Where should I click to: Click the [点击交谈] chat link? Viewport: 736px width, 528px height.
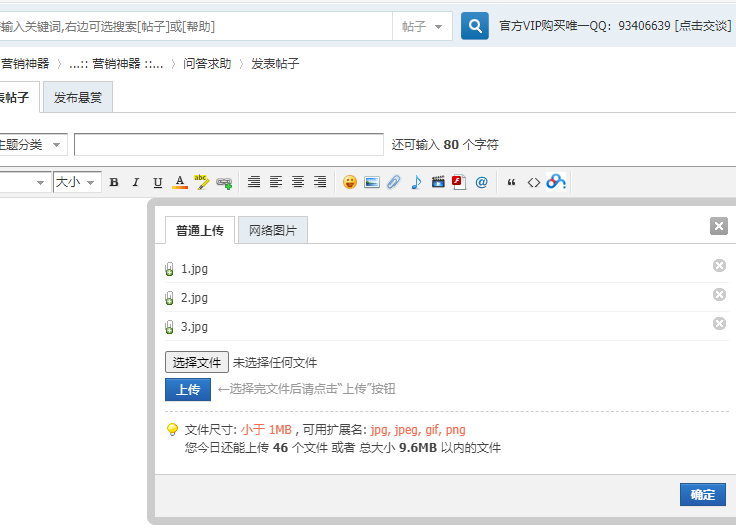(x=703, y=26)
